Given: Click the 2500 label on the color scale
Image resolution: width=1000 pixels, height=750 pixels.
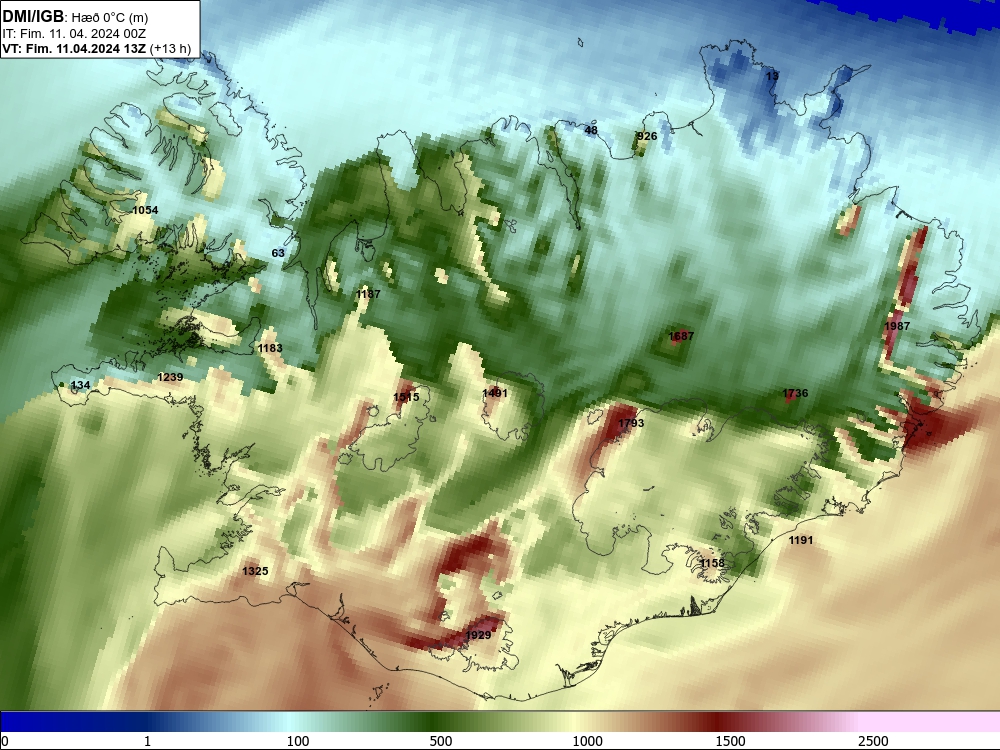Looking at the screenshot, I should [x=873, y=741].
